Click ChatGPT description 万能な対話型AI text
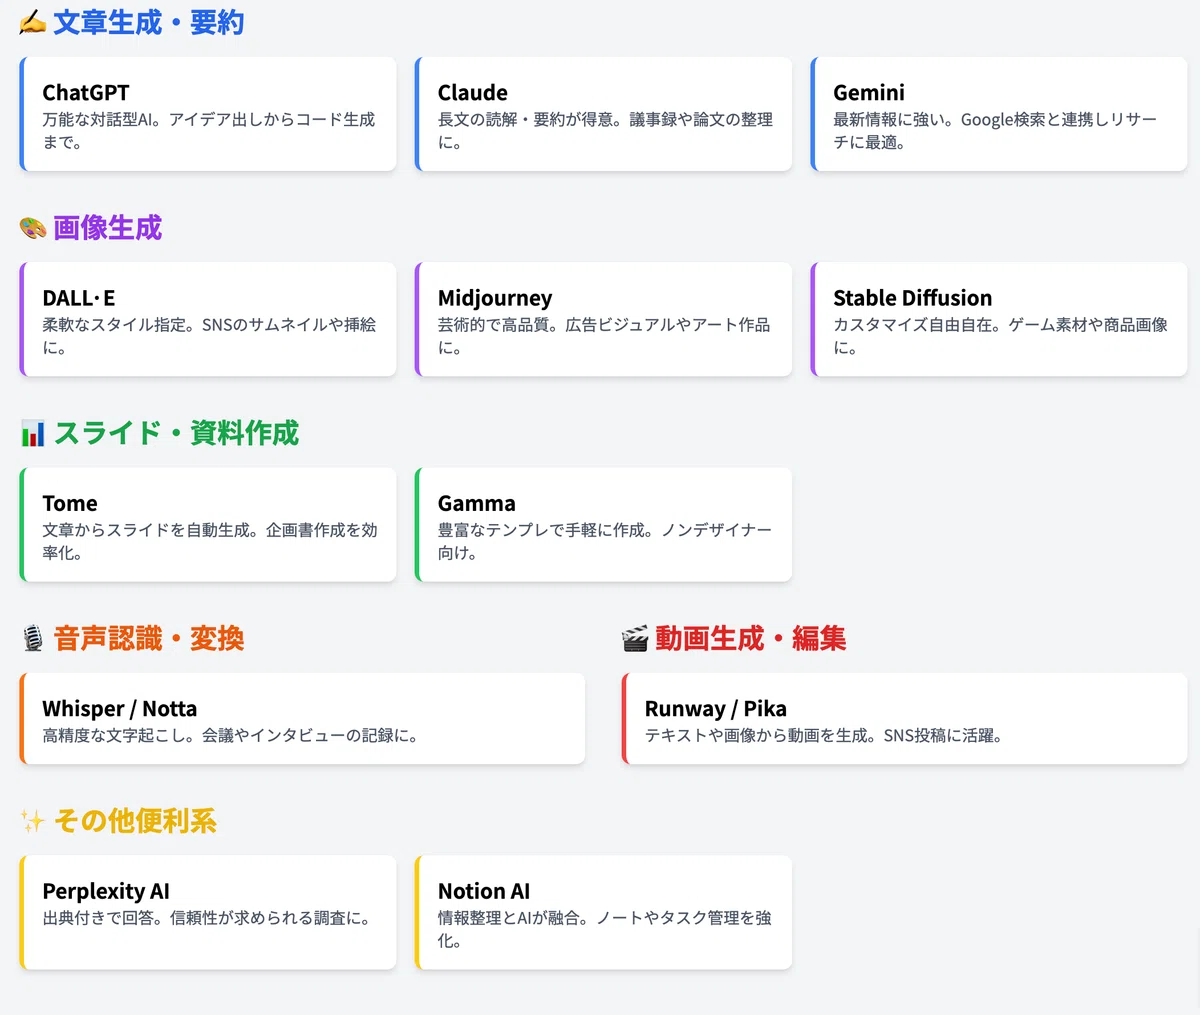 (x=96, y=119)
